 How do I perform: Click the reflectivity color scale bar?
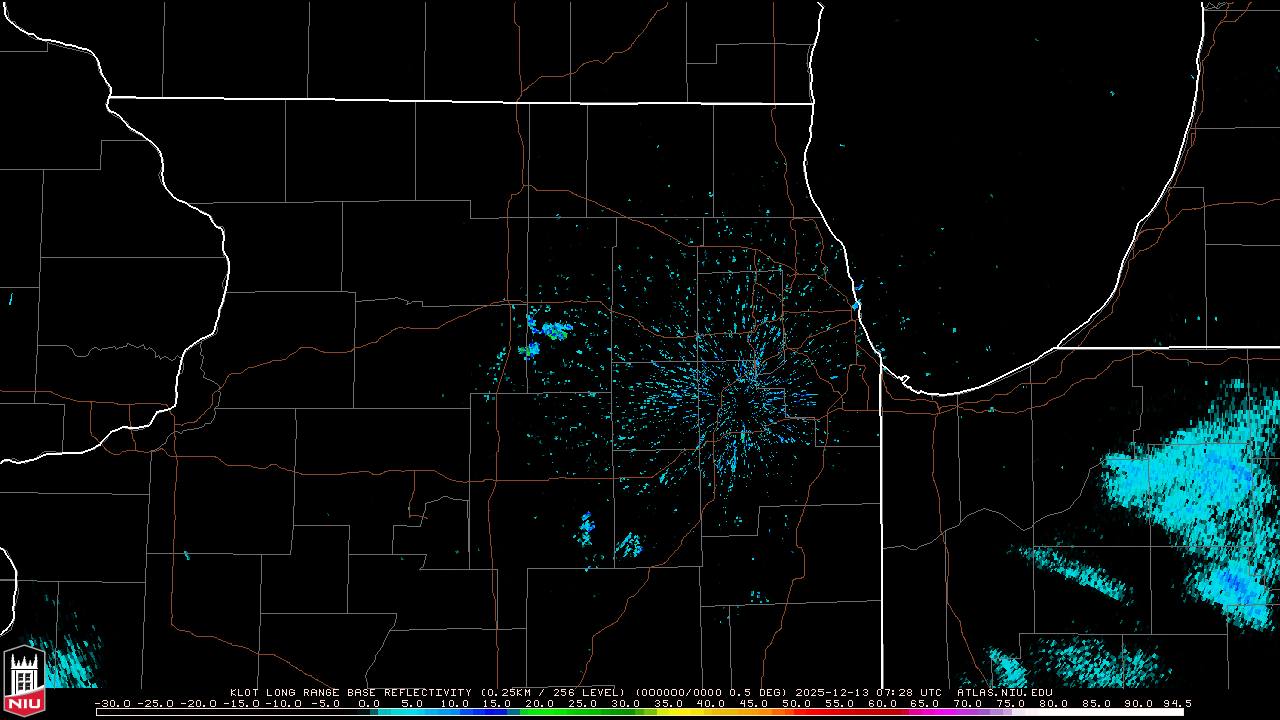(x=640, y=712)
